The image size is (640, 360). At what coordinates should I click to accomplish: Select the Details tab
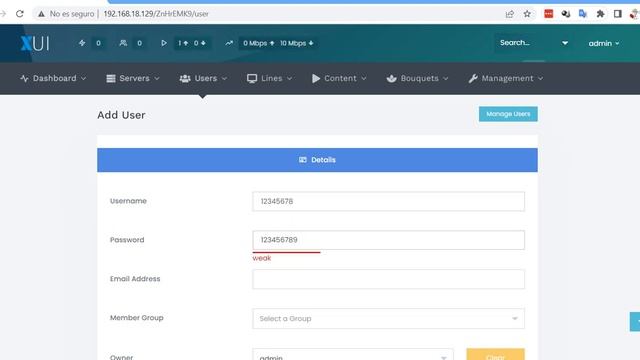click(x=317, y=160)
